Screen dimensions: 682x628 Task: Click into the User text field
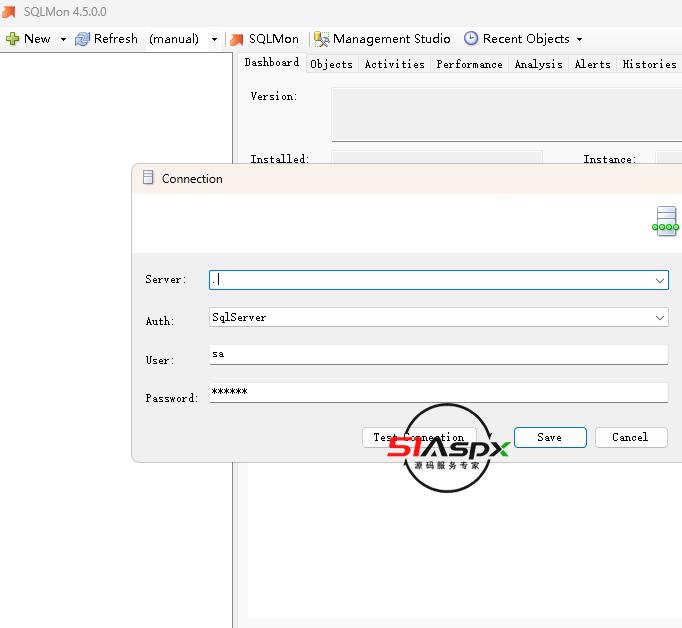pyautogui.click(x=438, y=354)
